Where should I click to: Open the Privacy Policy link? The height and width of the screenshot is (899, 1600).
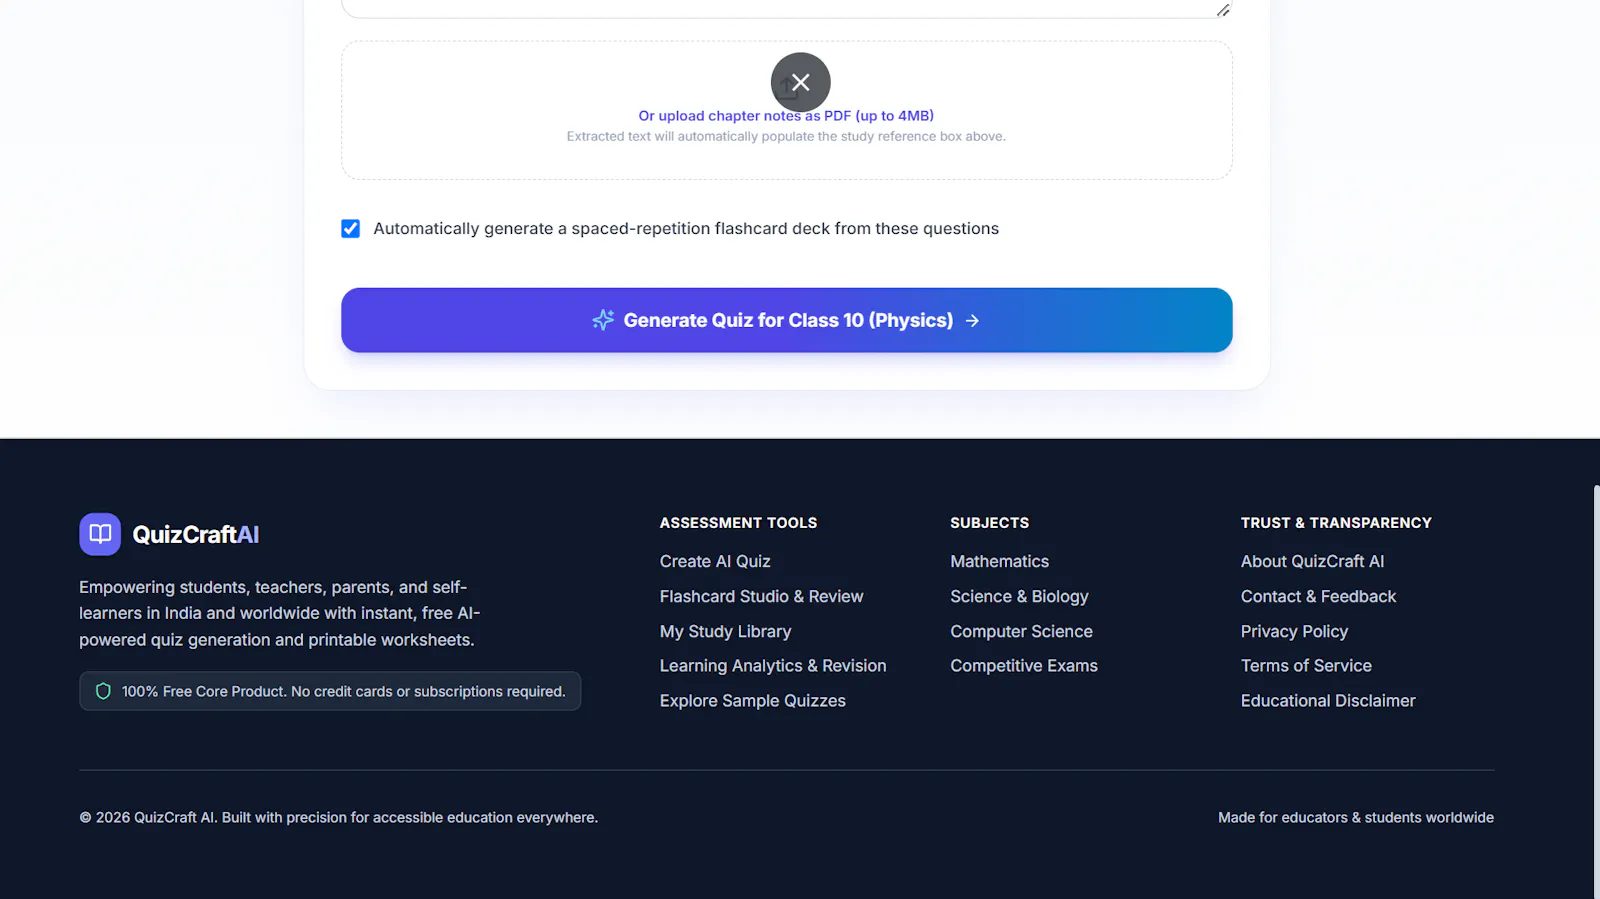coord(1294,632)
